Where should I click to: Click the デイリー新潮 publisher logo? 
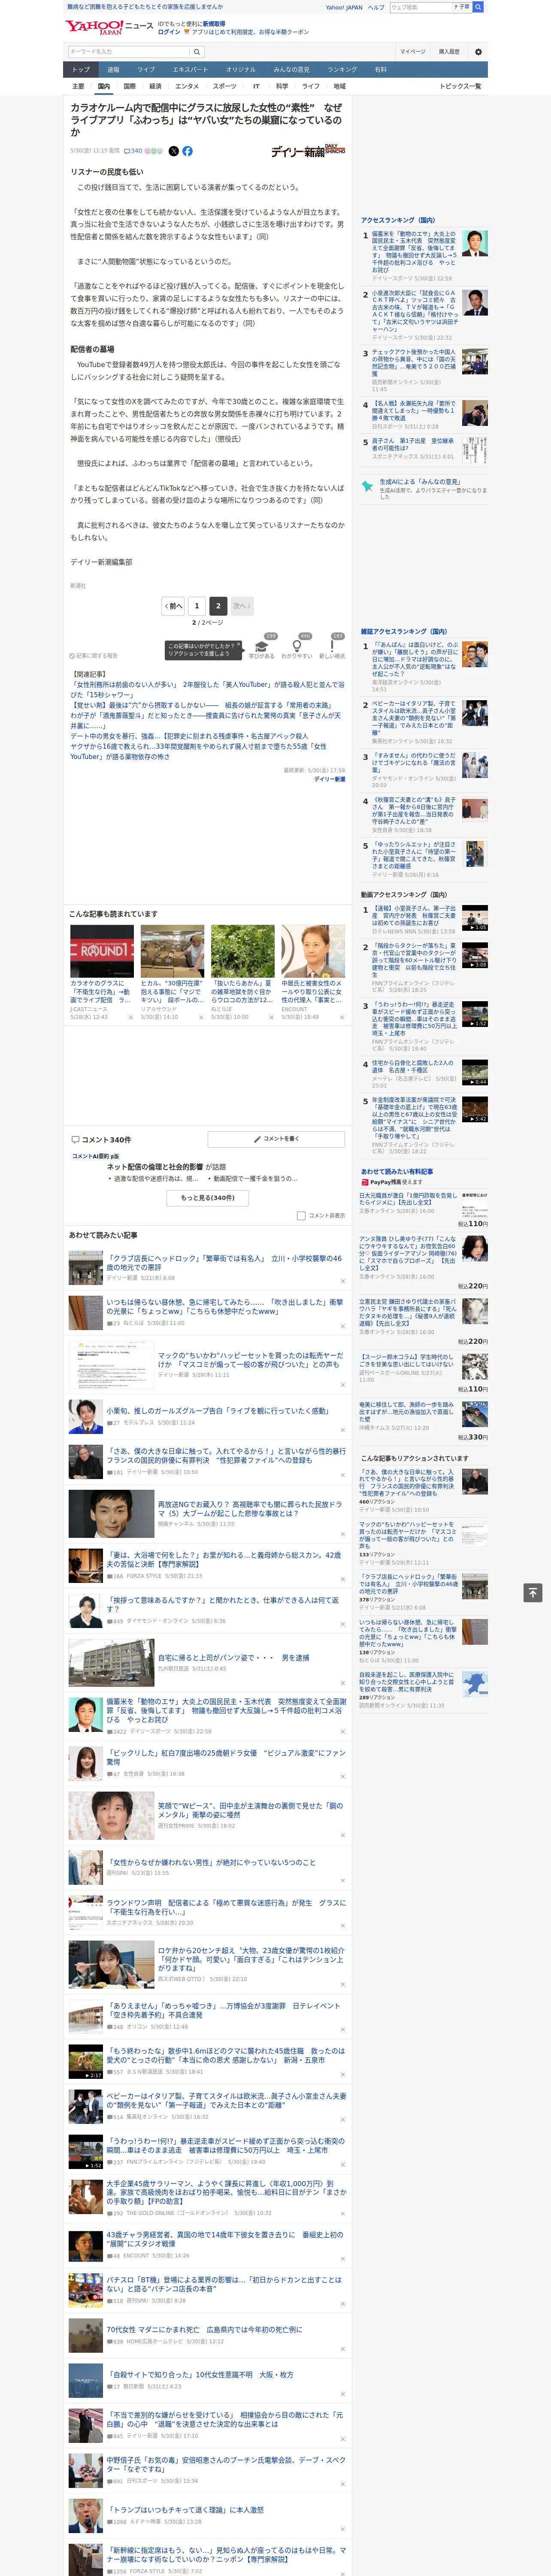[309, 151]
